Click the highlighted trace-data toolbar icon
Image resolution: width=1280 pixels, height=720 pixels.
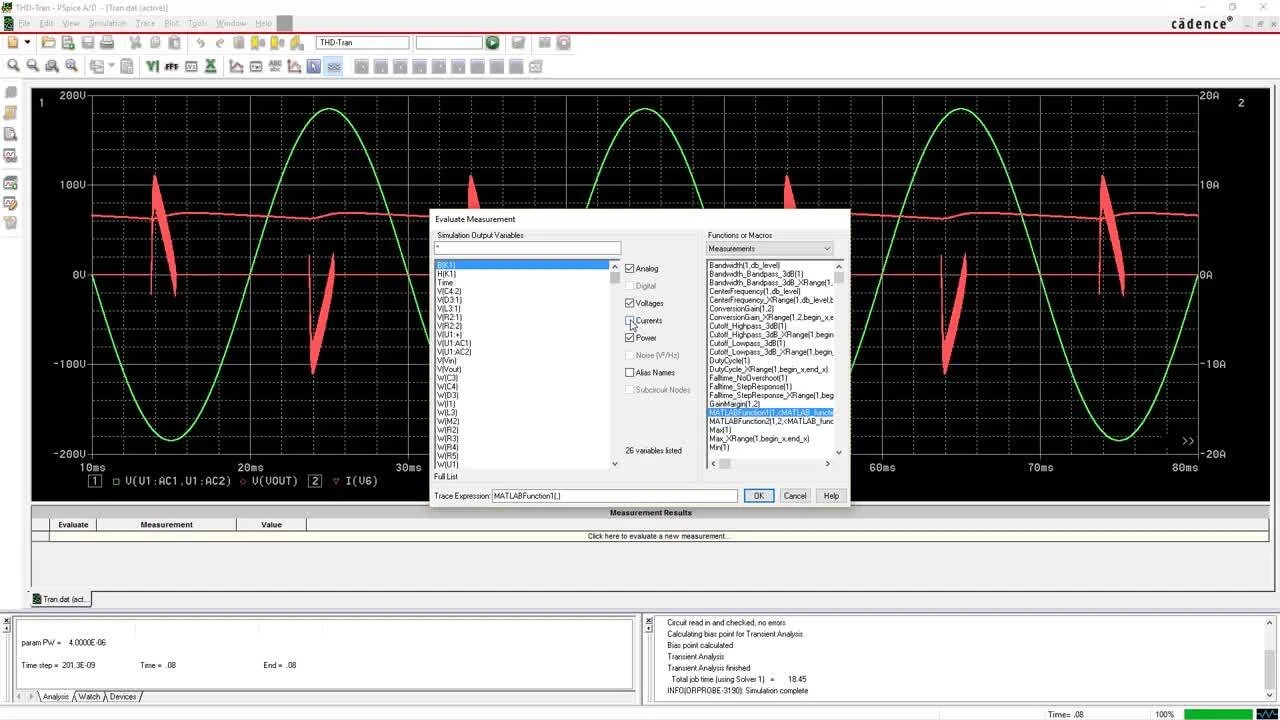(x=333, y=66)
